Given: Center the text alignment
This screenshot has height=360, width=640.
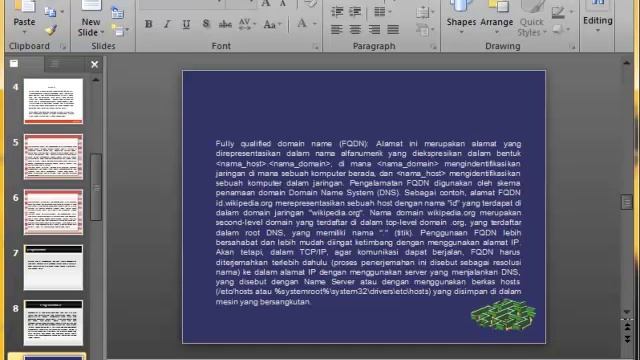Looking at the screenshot, I should tap(355, 29).
